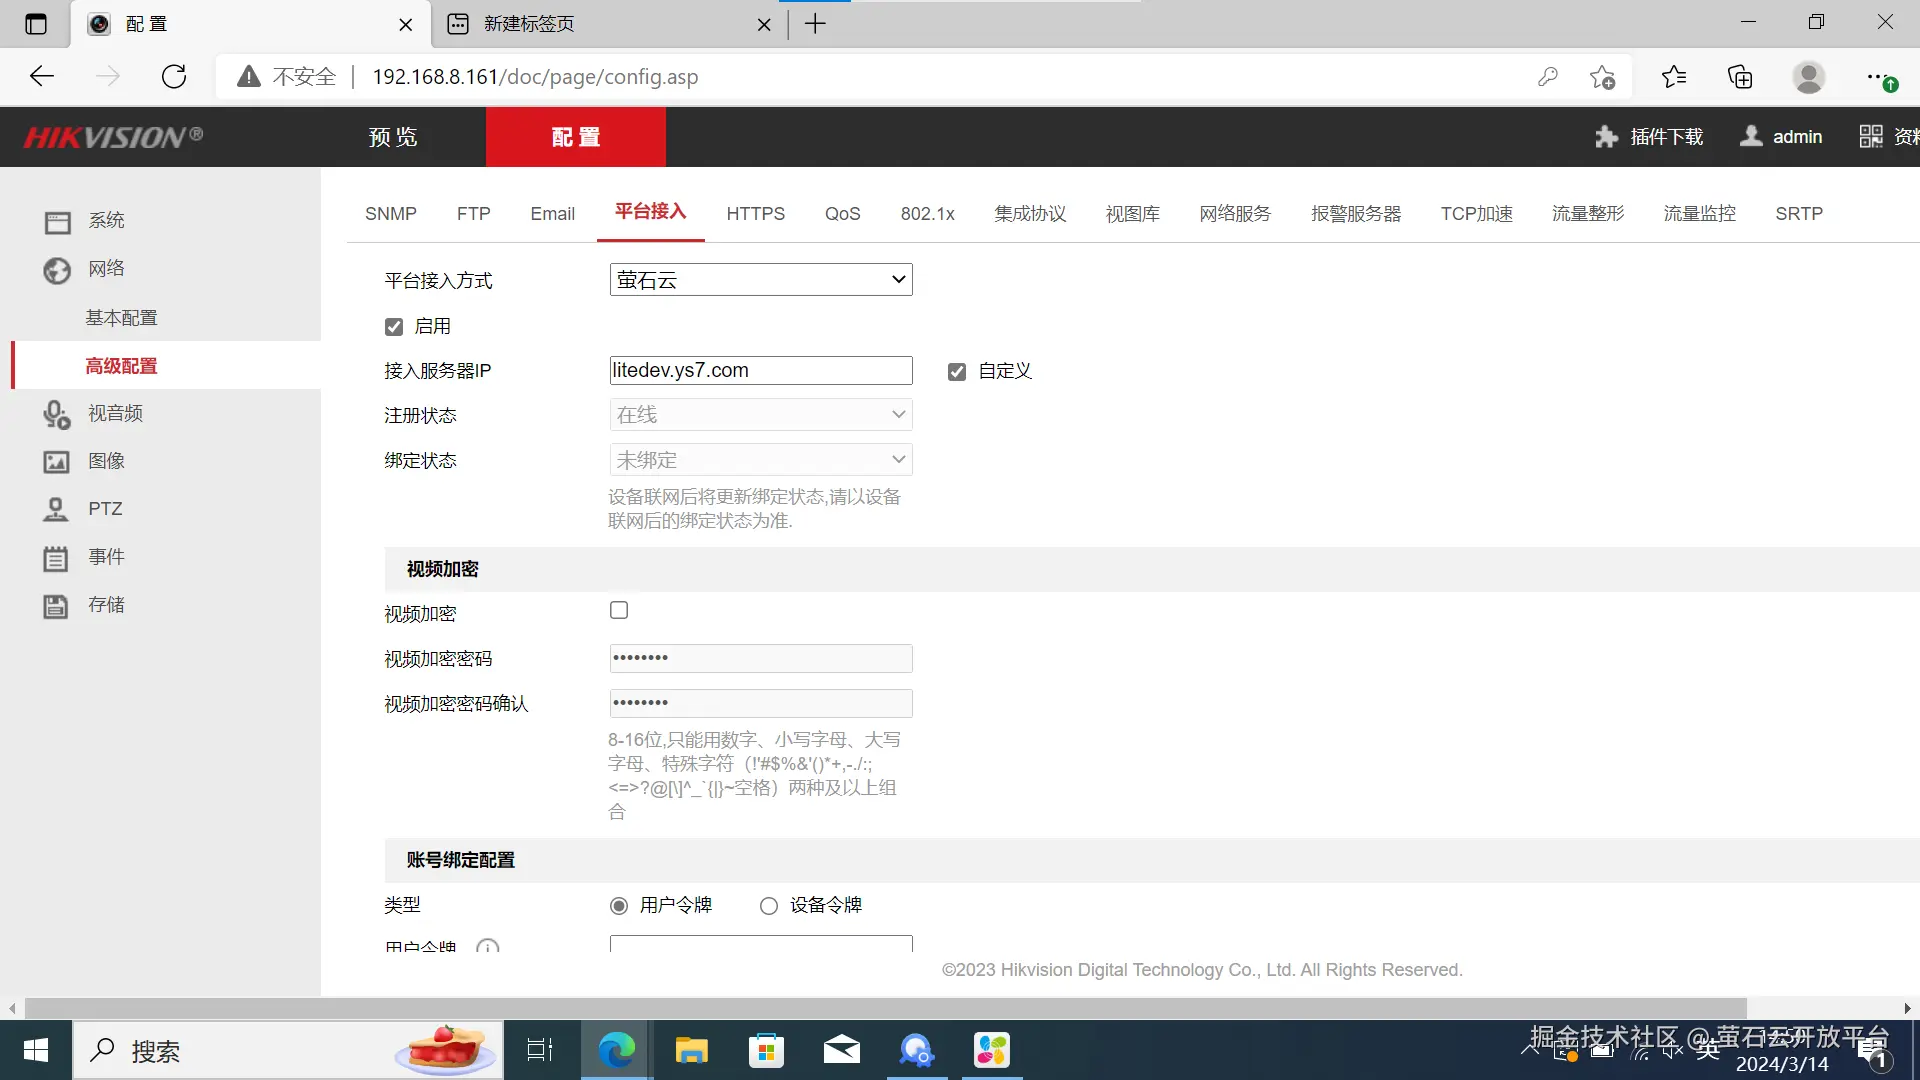Open the 事件 event calendar icon

pyautogui.click(x=56, y=558)
